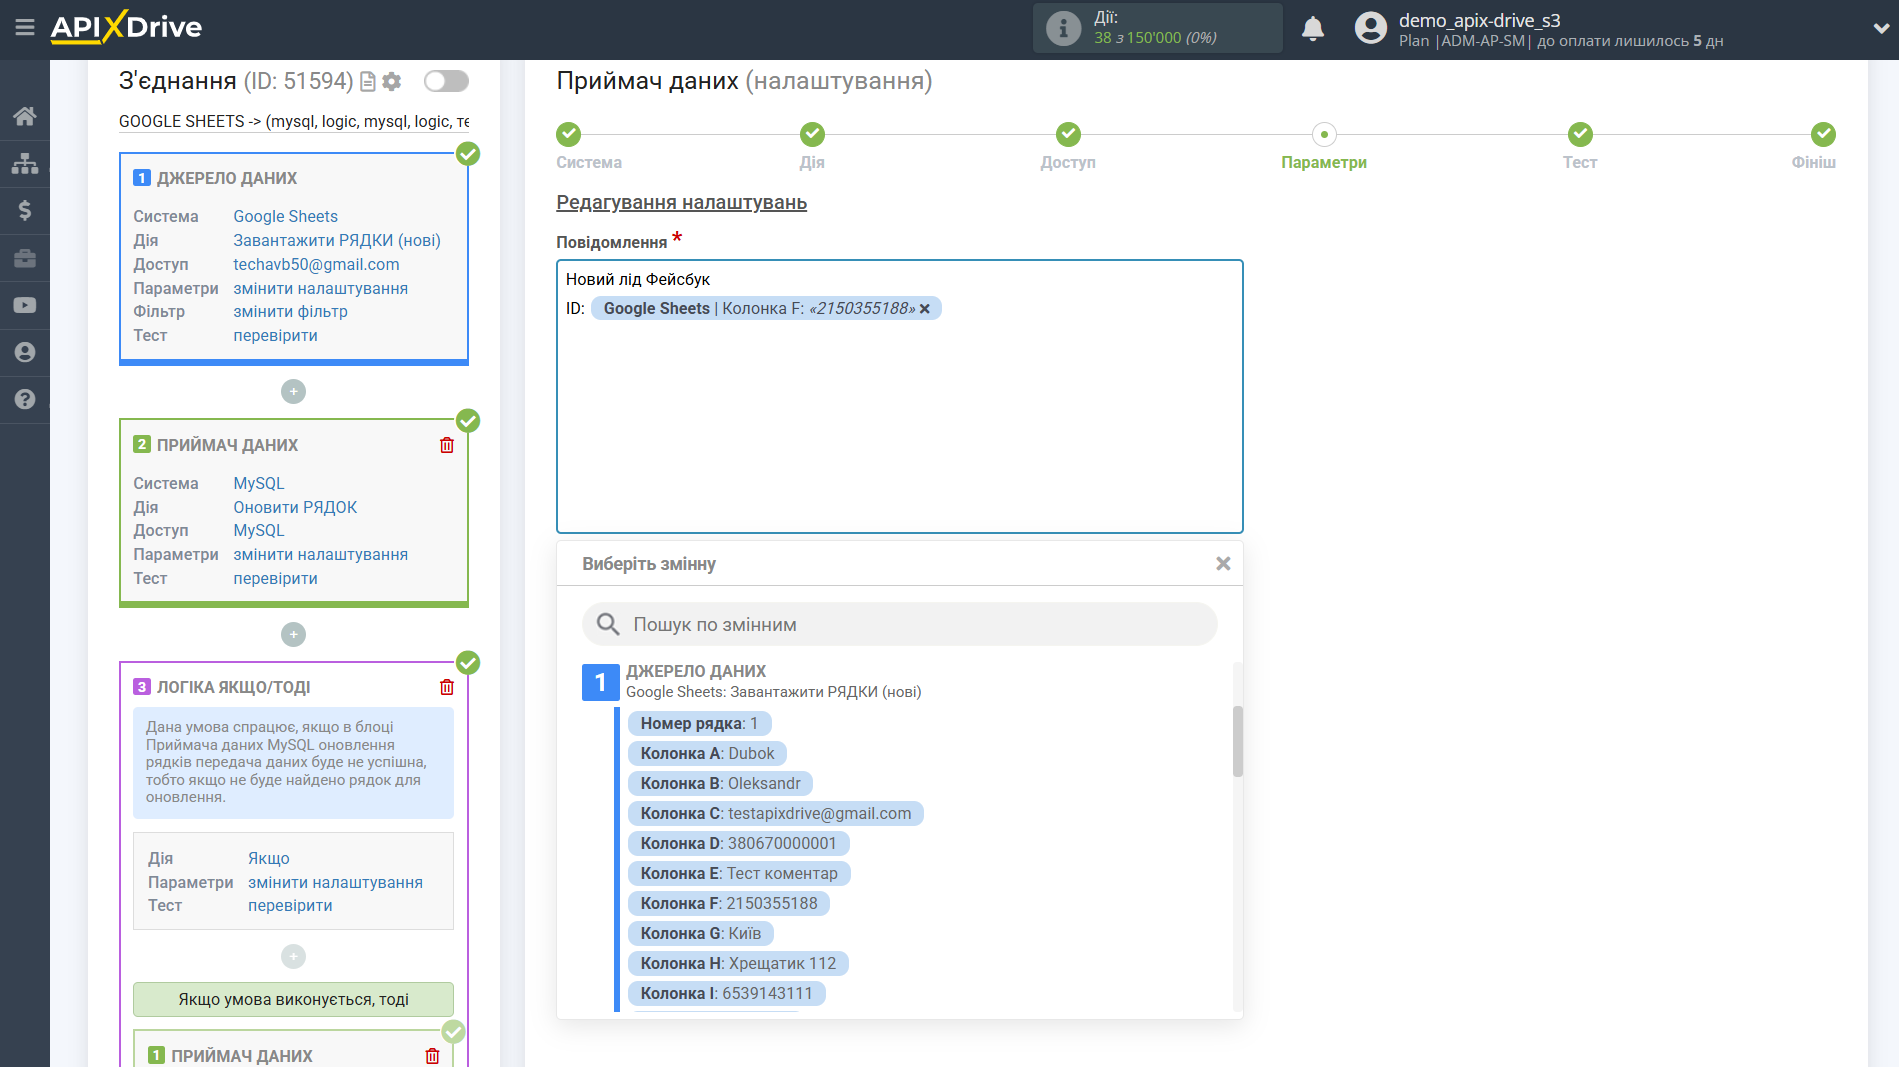
Task: Open the user profile sidebar icon
Action: tap(25, 352)
